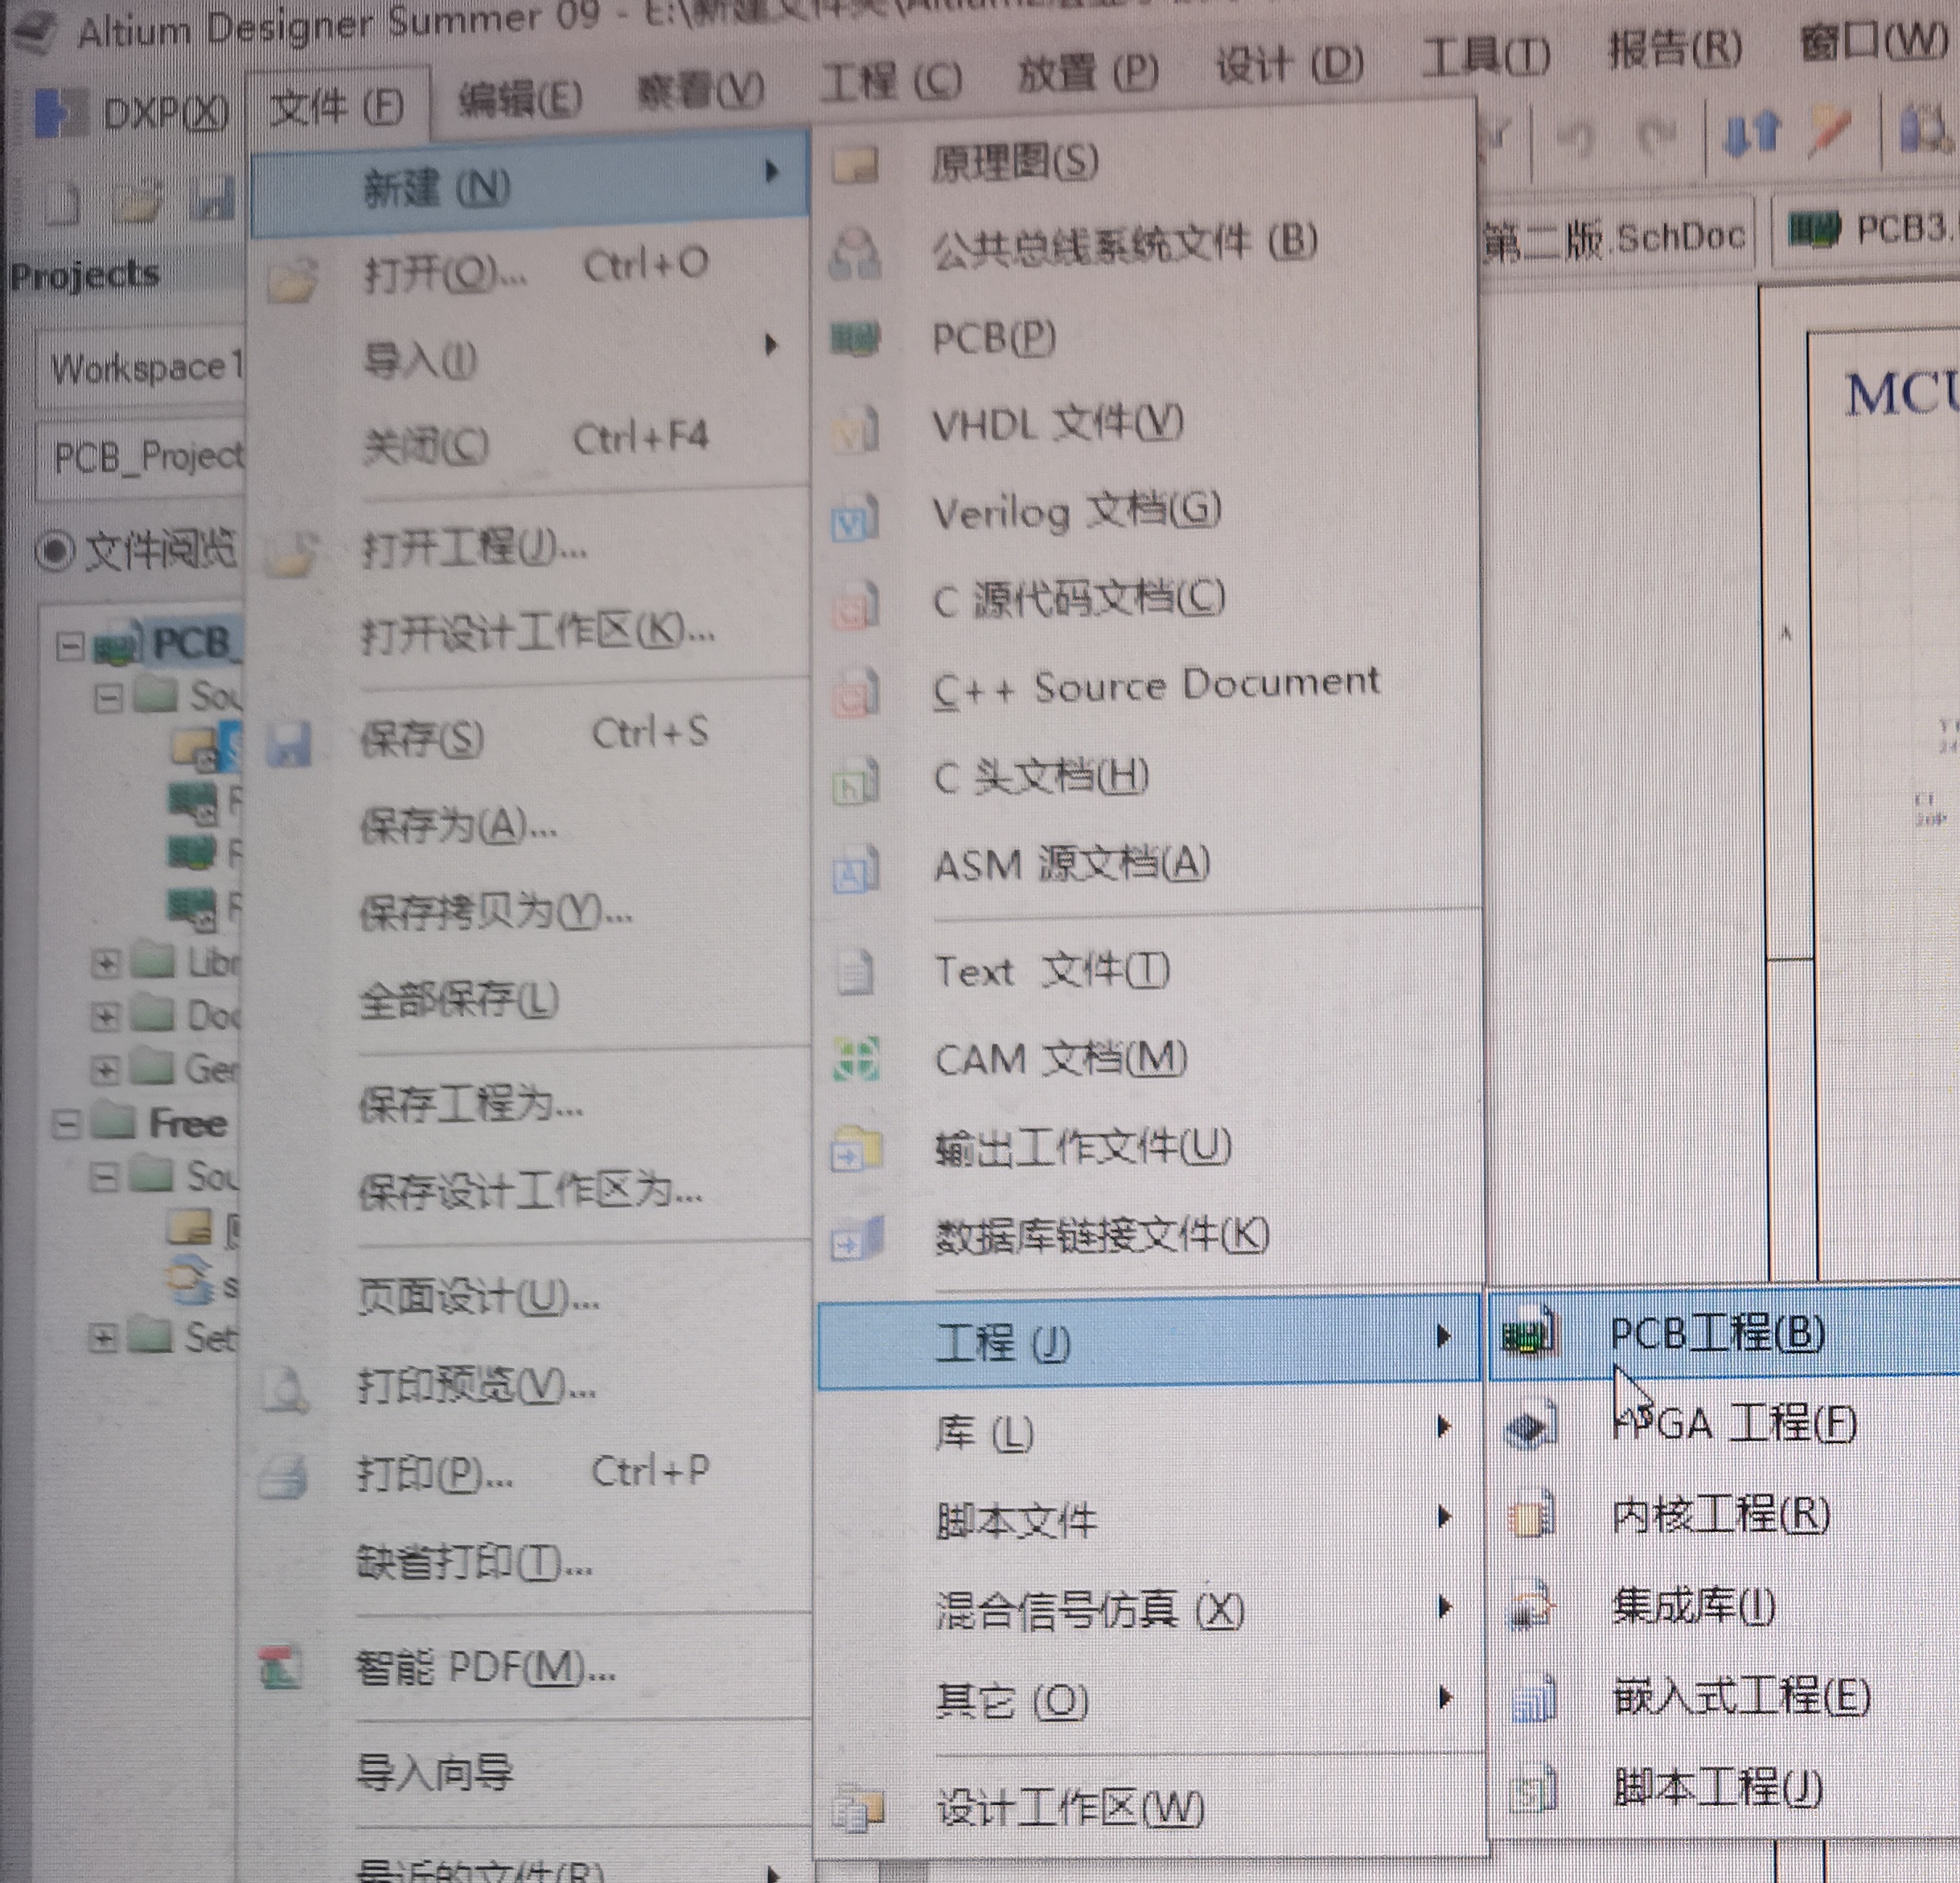
Task: Click the Workspace1 field in Projects panel
Action: coord(140,367)
